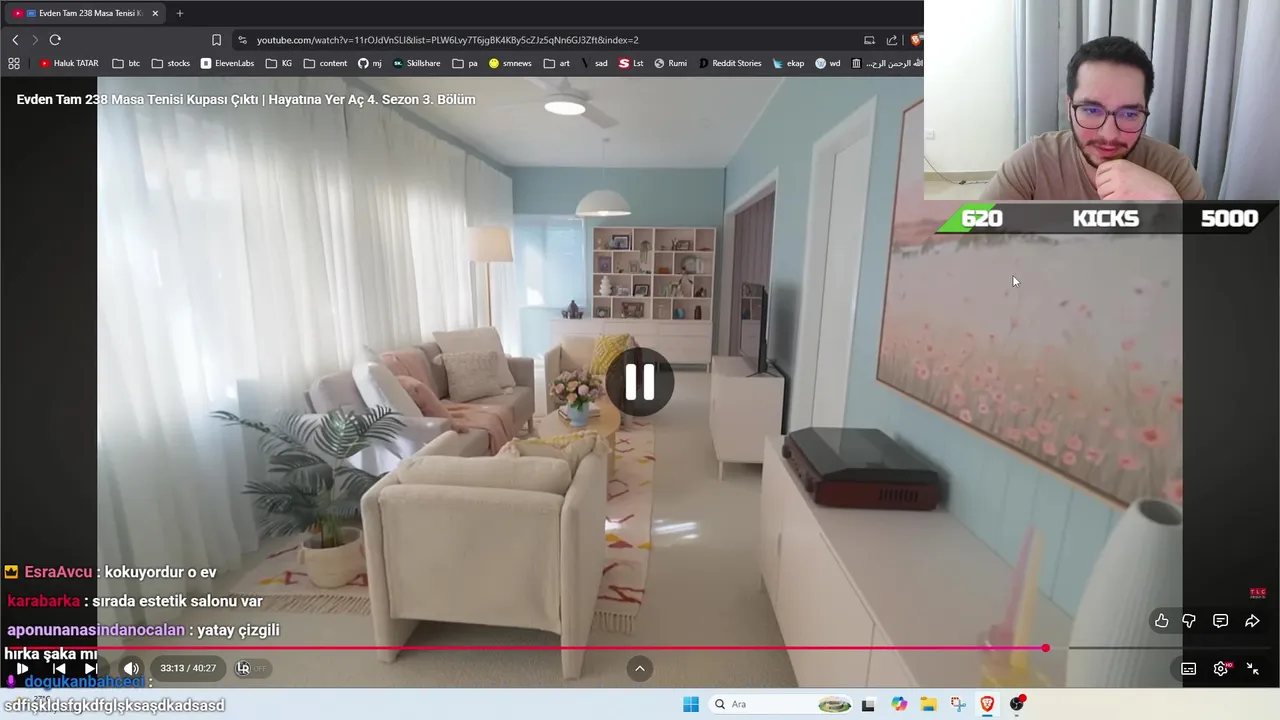The width and height of the screenshot is (1280, 720).
Task: Click karabarka username in chat overlay
Action: (43, 601)
